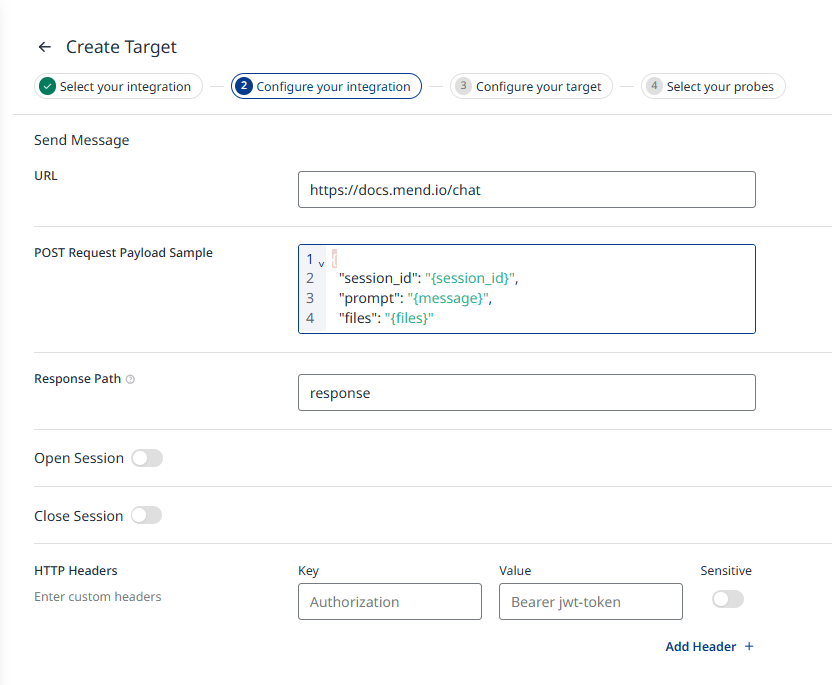Click the green checkmark step icon
Screen dimensions: 832x685
pos(47,87)
